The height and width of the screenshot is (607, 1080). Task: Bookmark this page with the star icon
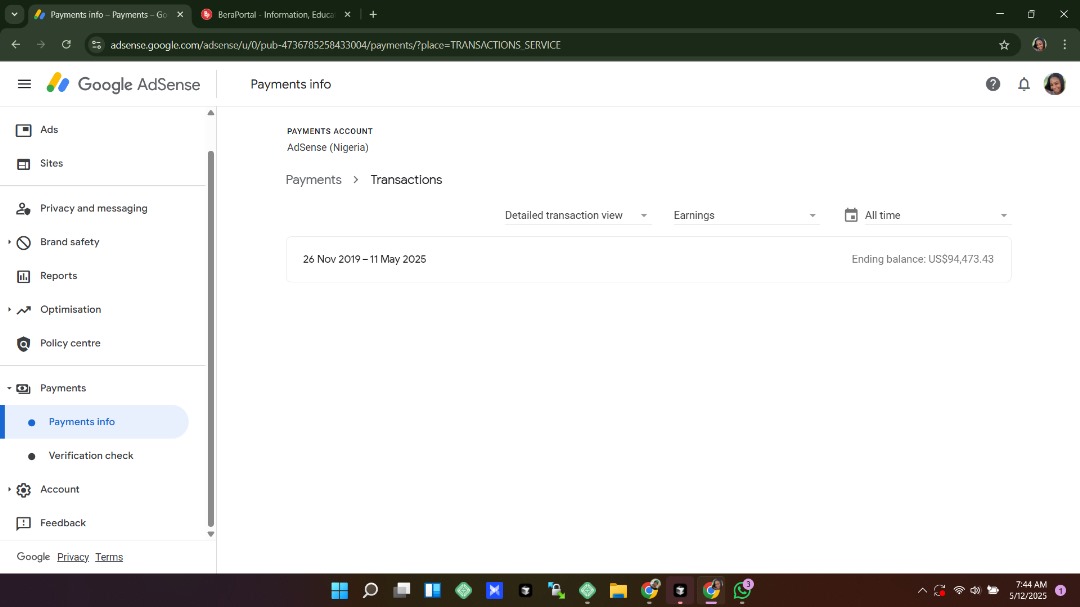point(1004,45)
